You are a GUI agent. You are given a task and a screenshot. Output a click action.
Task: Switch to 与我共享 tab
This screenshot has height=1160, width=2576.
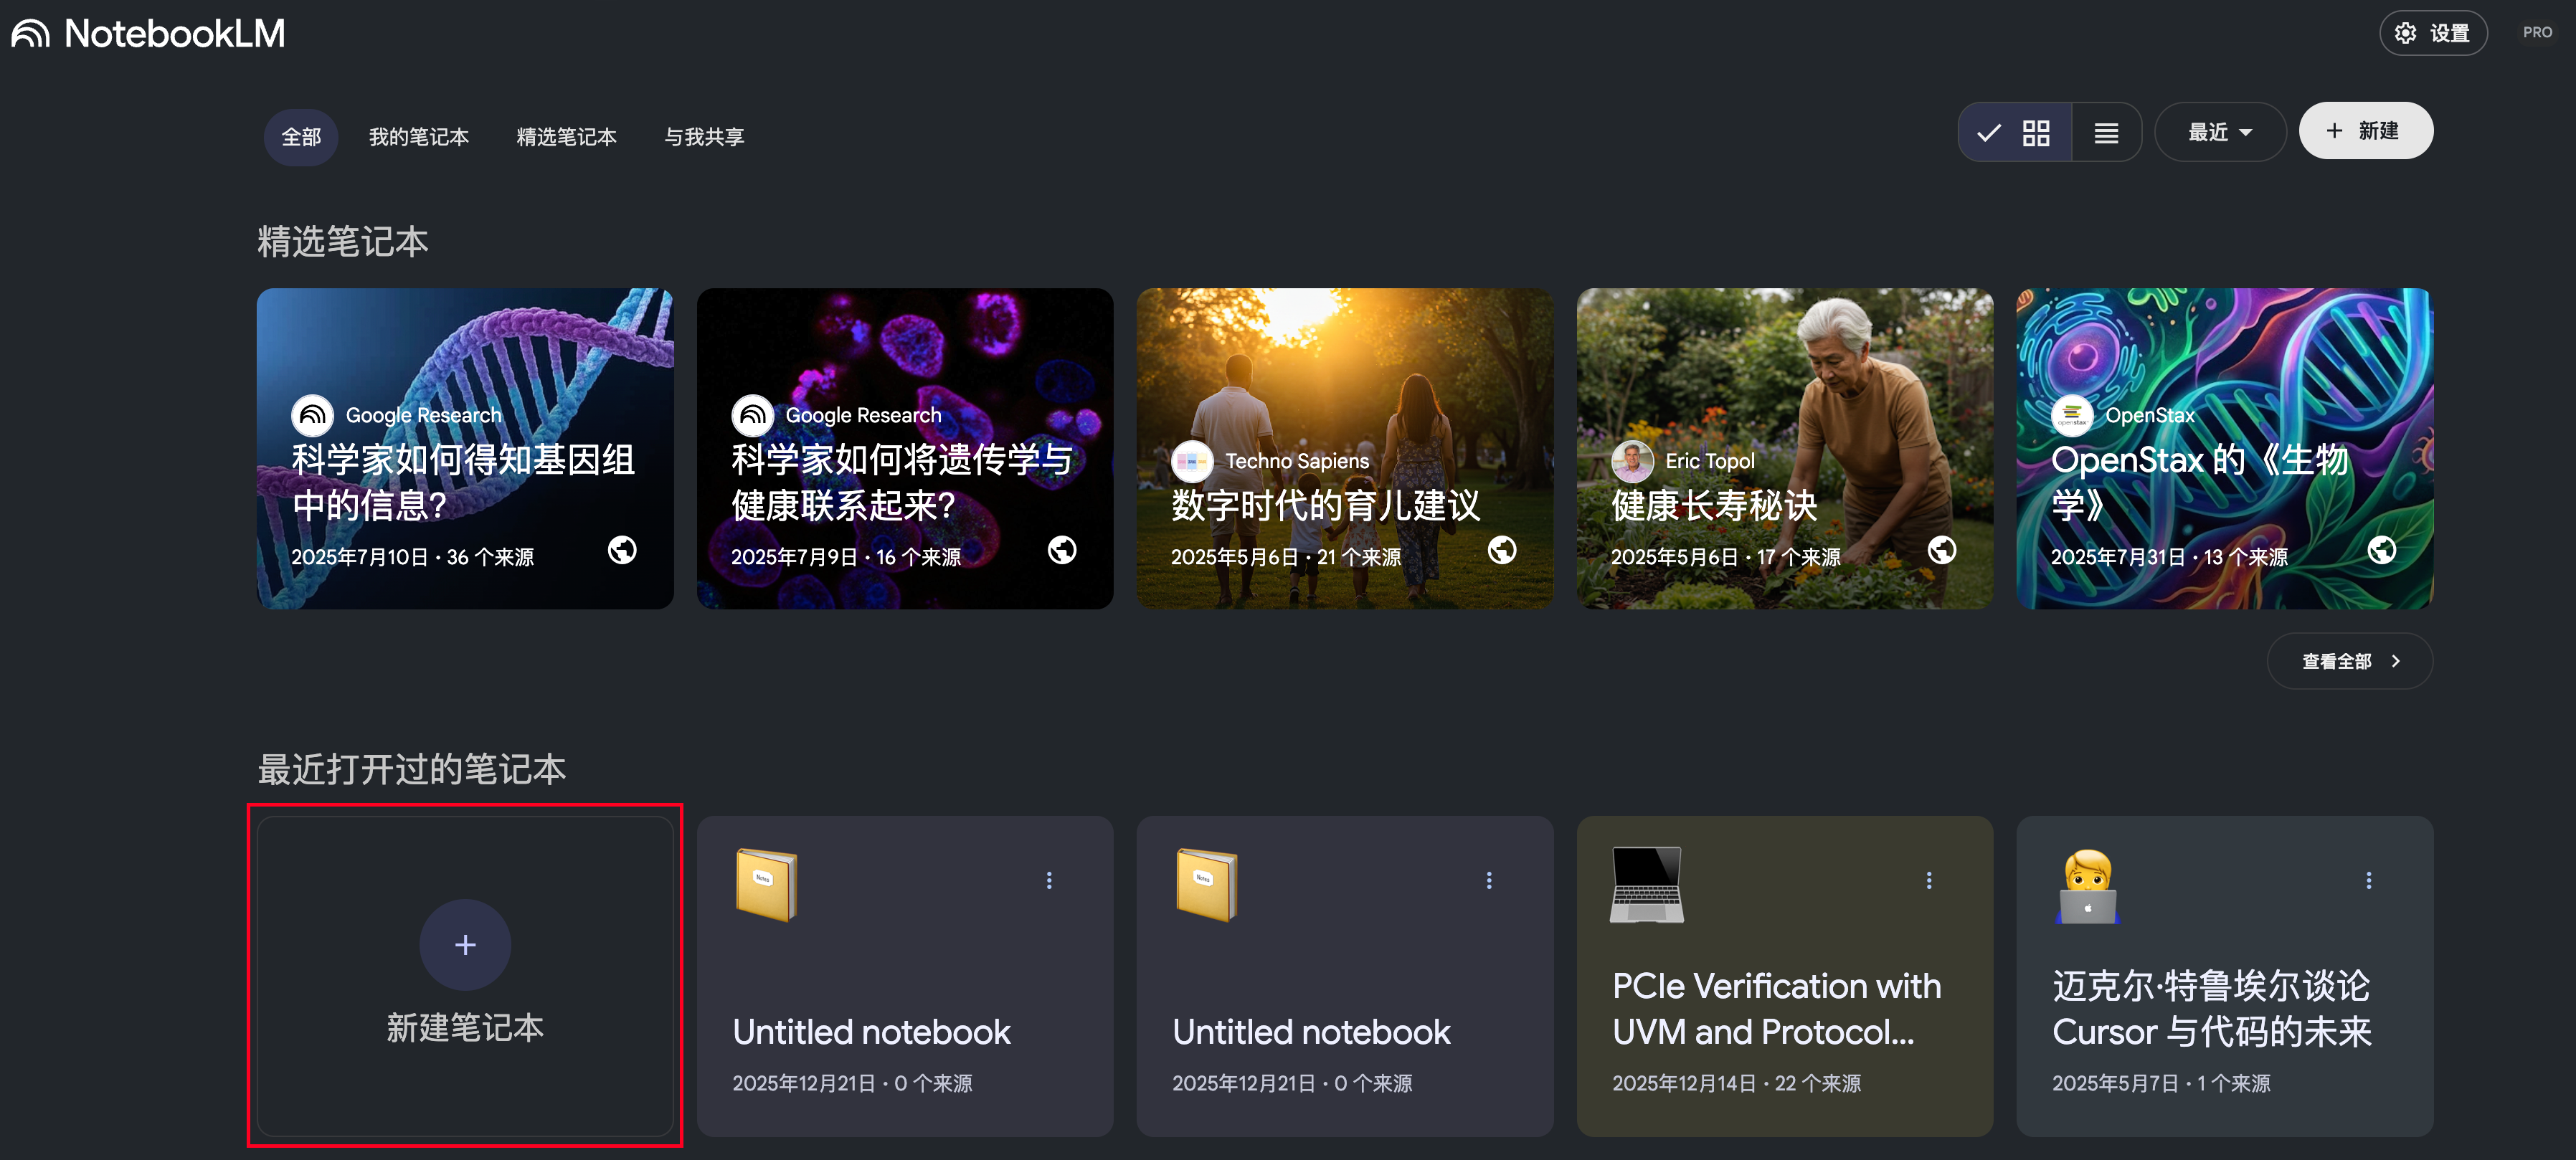pos(704,137)
